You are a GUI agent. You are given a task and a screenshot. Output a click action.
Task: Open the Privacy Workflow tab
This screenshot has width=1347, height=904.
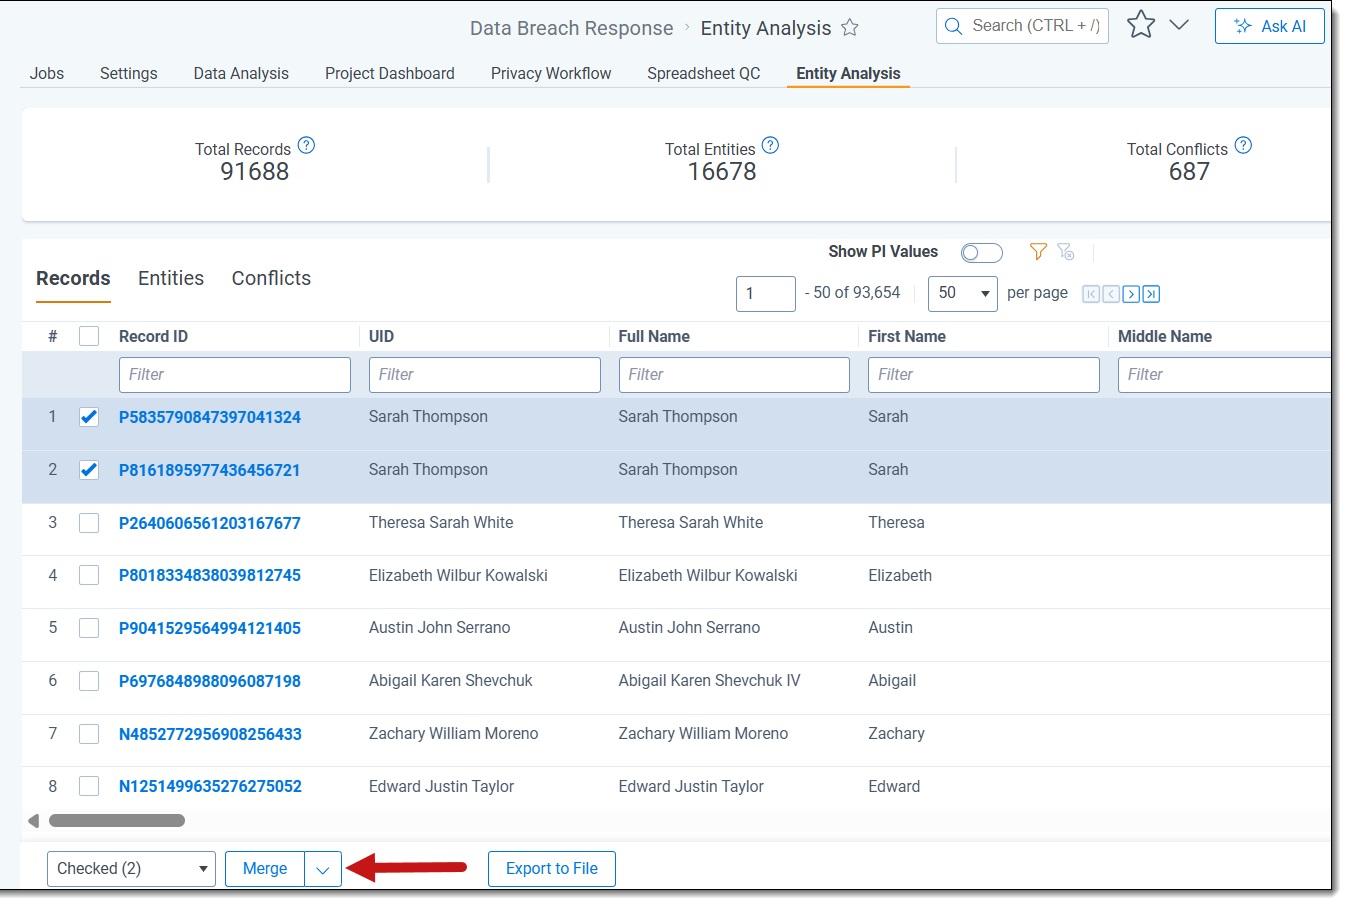550,74
